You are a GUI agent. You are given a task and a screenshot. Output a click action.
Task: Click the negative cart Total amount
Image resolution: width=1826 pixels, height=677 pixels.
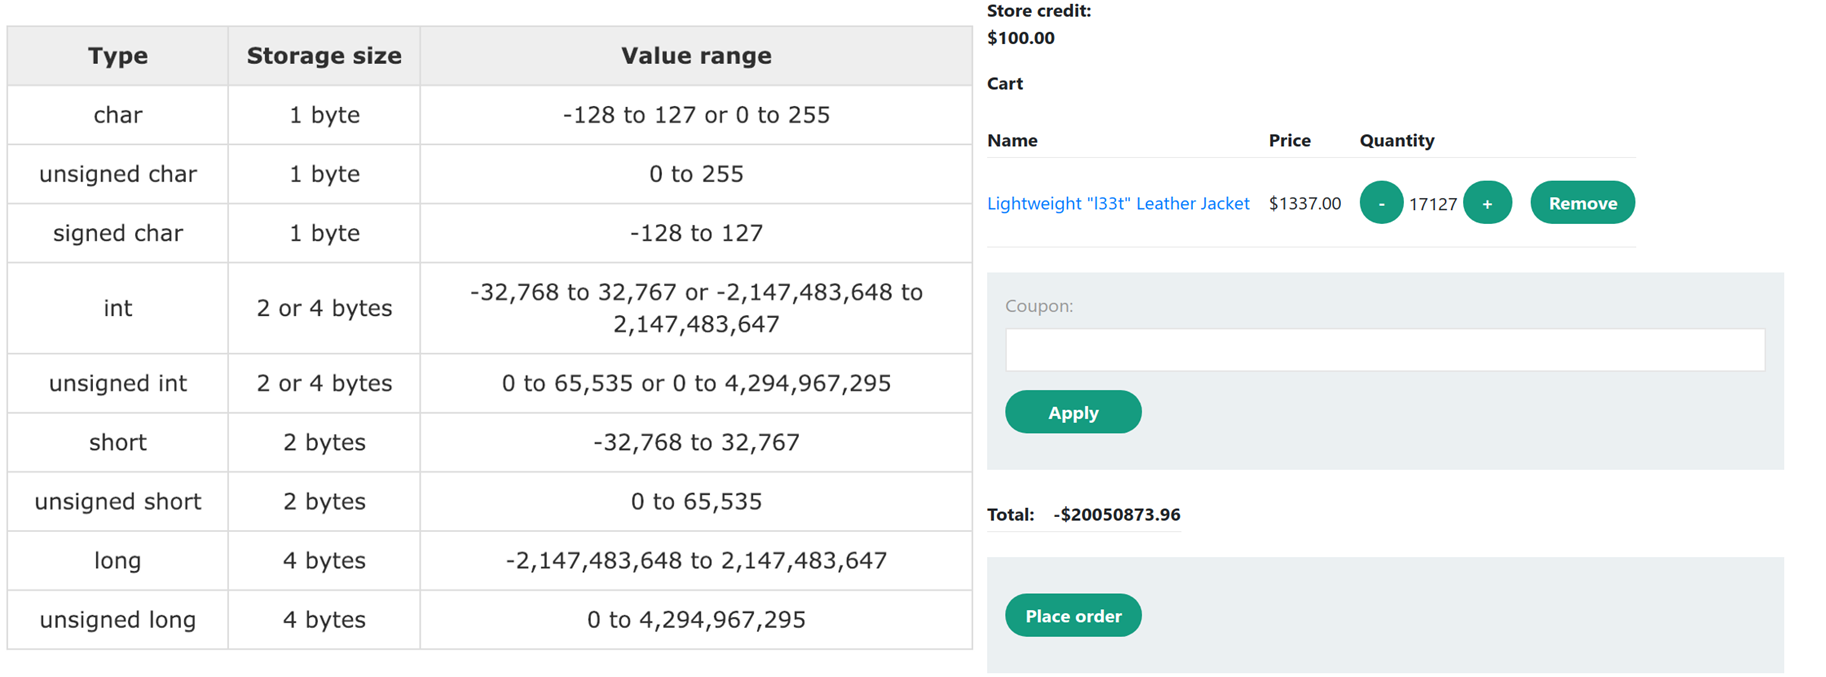point(1116,515)
